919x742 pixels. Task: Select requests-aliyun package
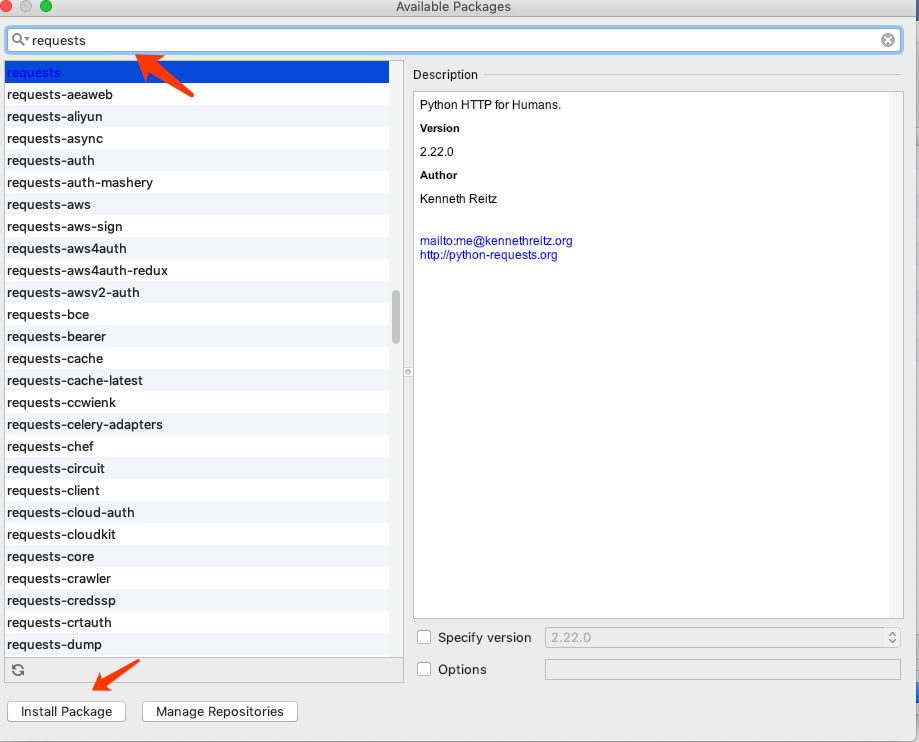[197, 117]
